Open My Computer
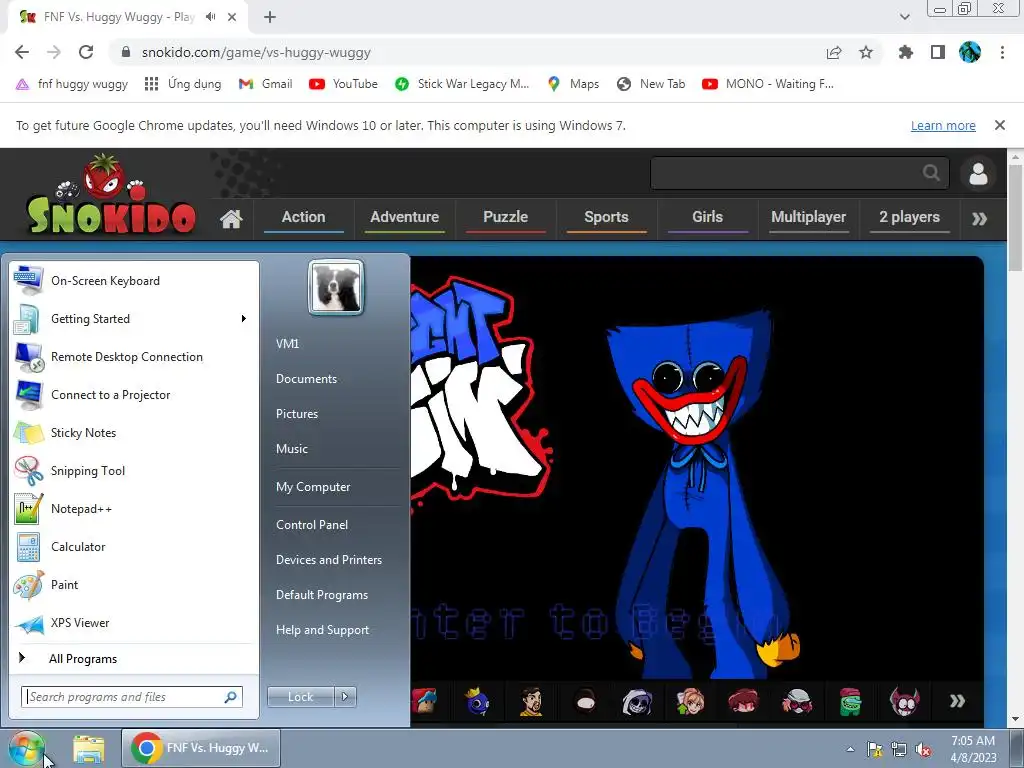Viewport: 1024px width, 768px height. [313, 487]
